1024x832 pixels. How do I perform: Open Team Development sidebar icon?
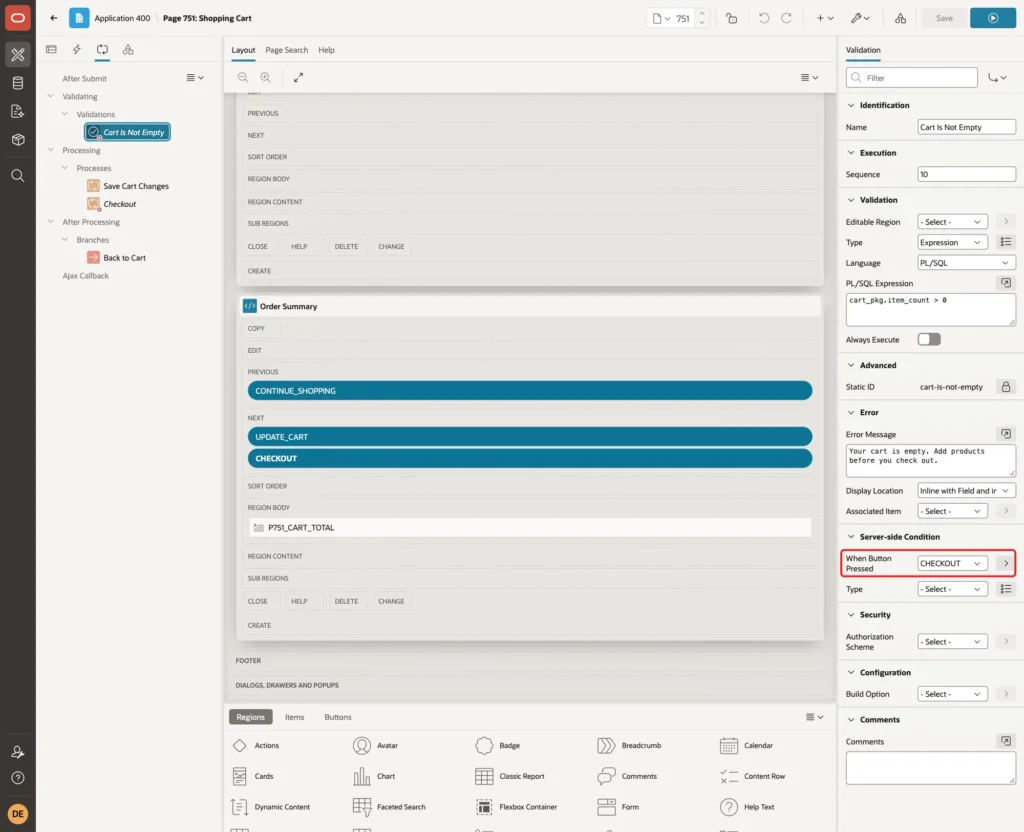(18, 112)
